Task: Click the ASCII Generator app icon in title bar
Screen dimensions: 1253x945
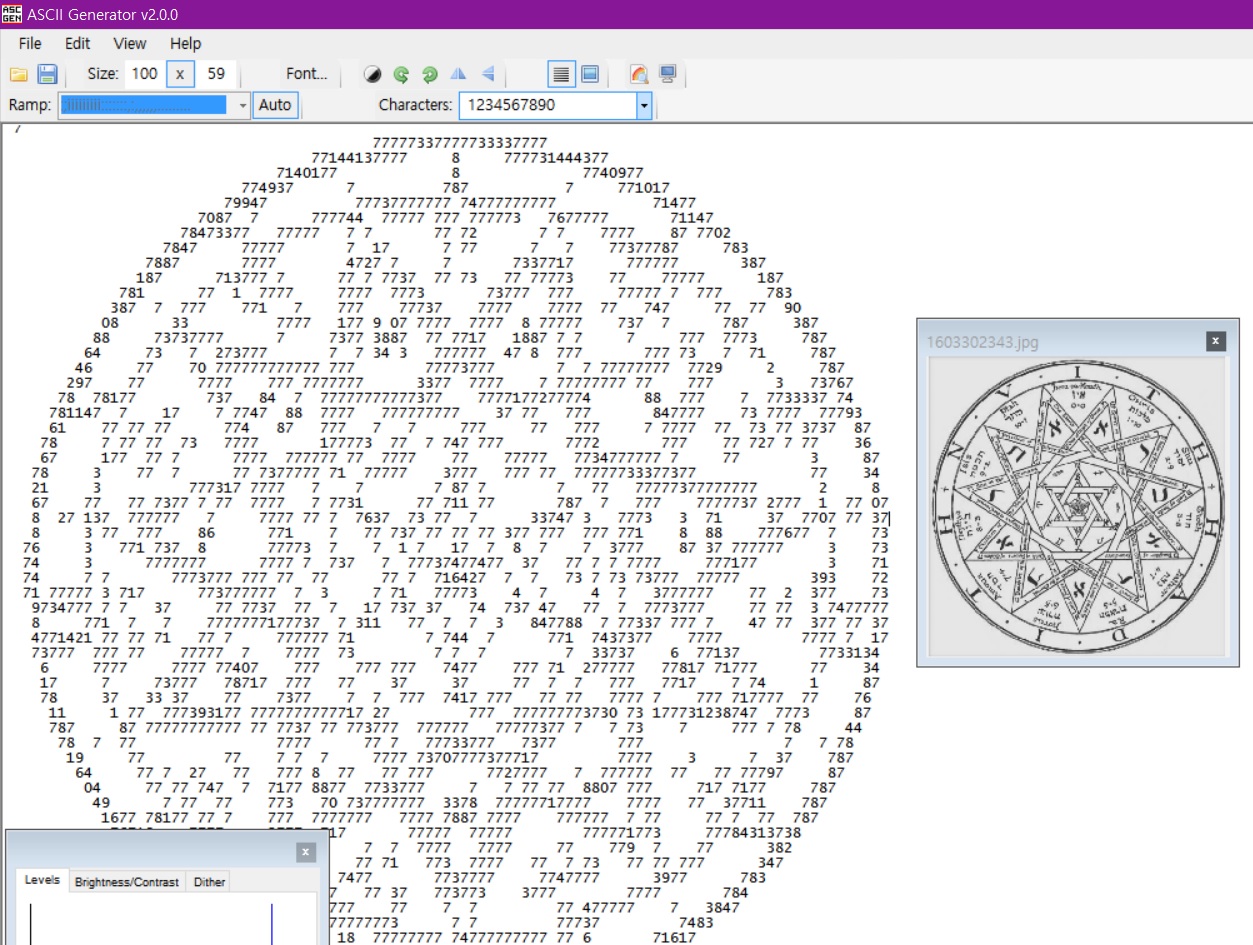Action: pos(12,14)
